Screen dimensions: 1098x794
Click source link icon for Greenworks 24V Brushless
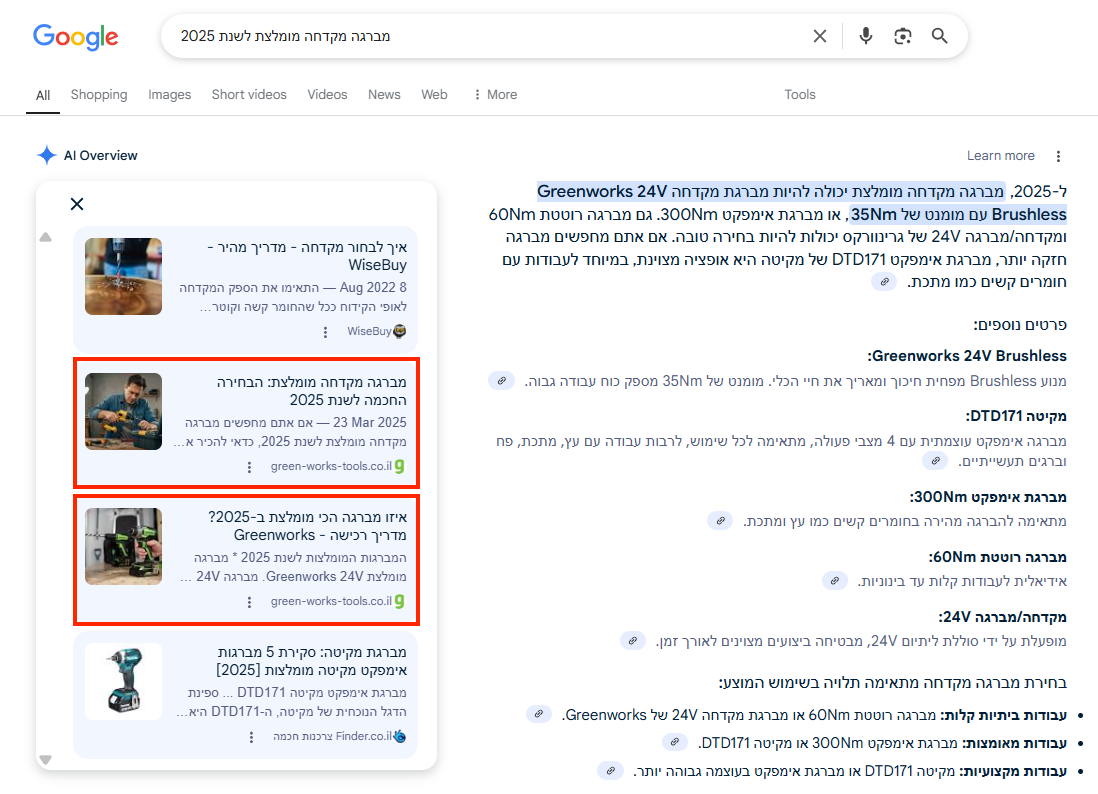(x=501, y=381)
